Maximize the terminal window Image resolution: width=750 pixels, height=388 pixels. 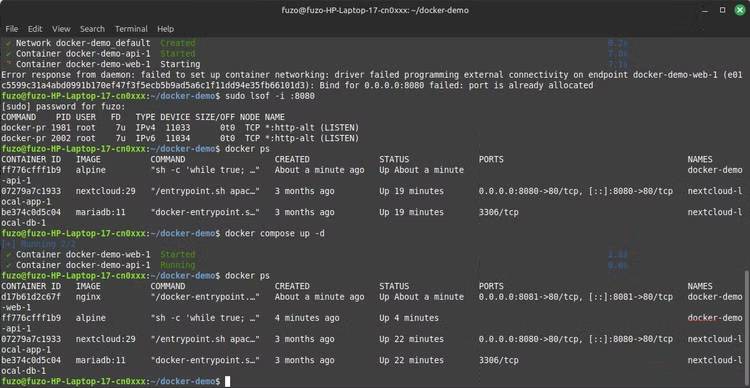723,10
